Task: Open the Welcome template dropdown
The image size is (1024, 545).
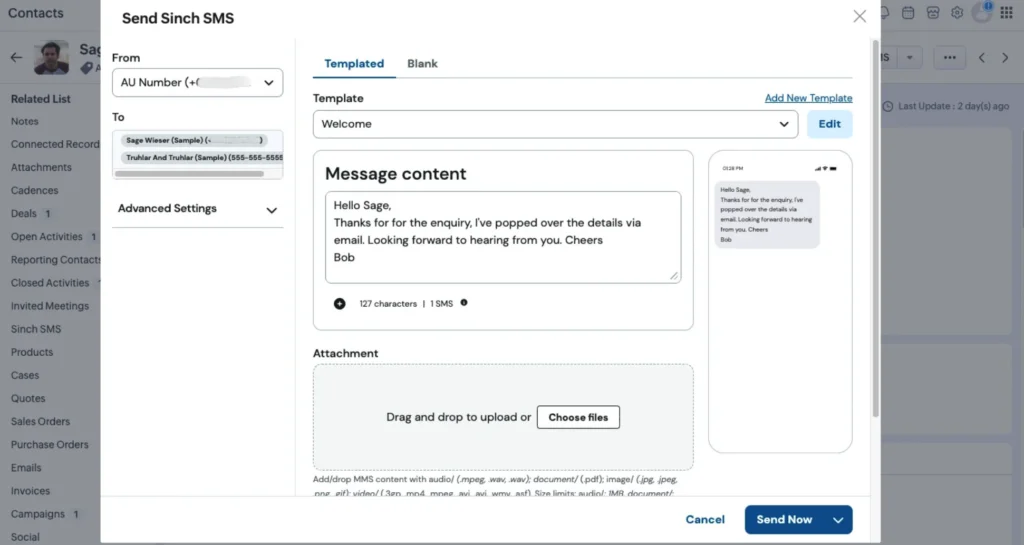Action: (x=555, y=124)
